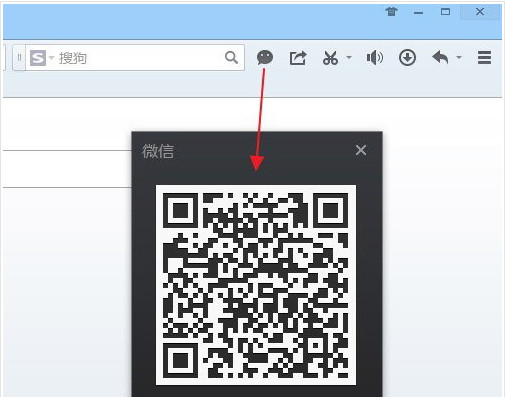Open the skin shirt icon in title bar
This screenshot has height=397, width=505.
[x=392, y=12]
